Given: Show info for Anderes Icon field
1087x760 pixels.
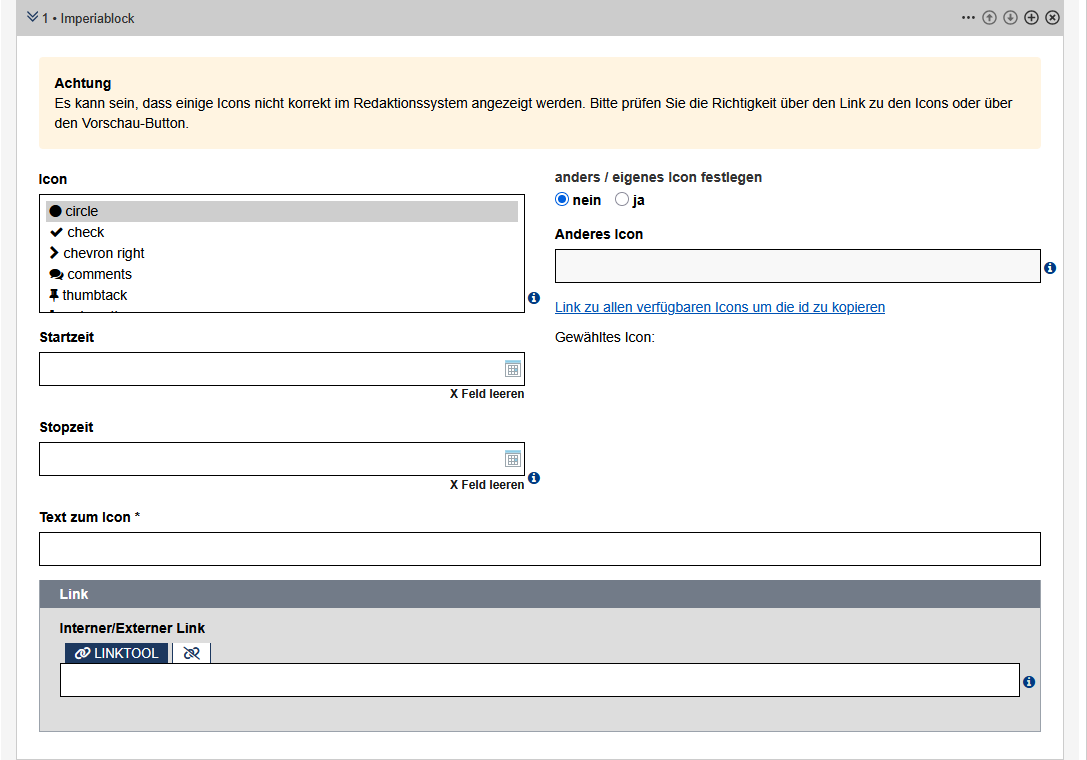Looking at the screenshot, I should point(1050,268).
